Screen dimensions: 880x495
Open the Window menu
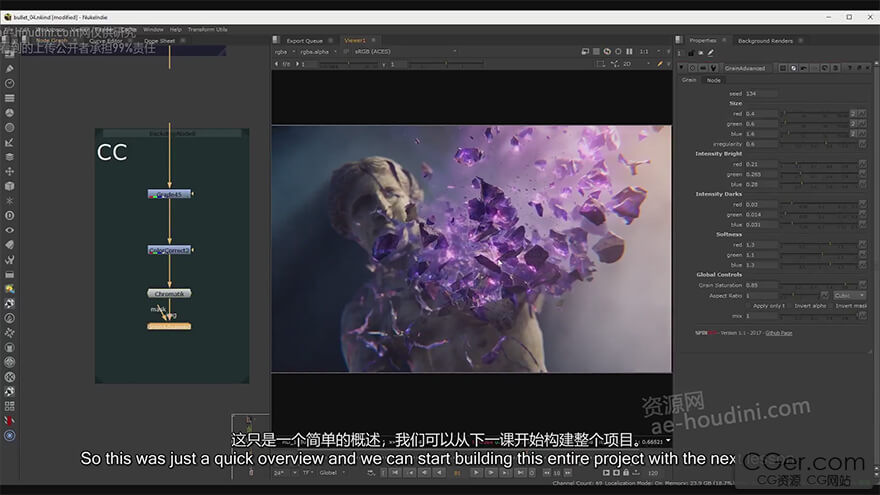[x=153, y=29]
